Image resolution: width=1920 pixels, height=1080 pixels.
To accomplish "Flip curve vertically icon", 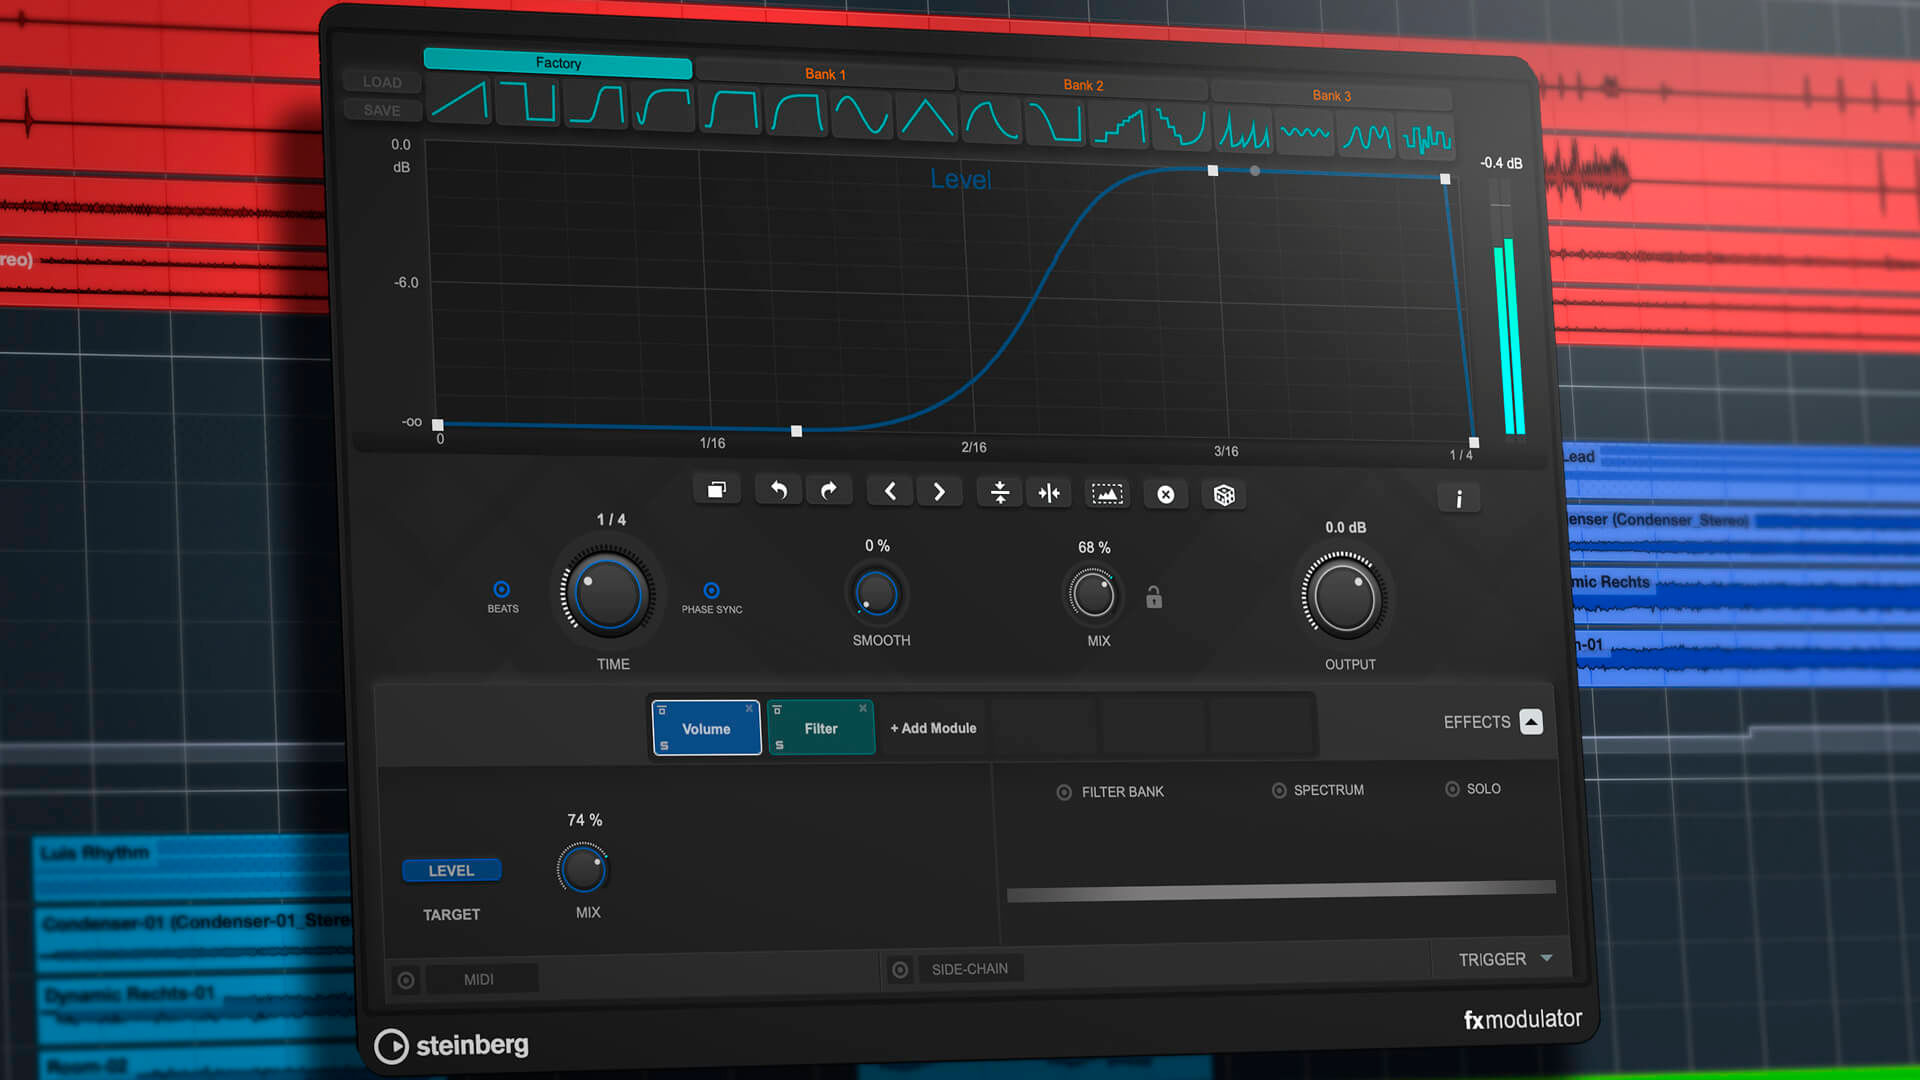I will [x=999, y=492].
